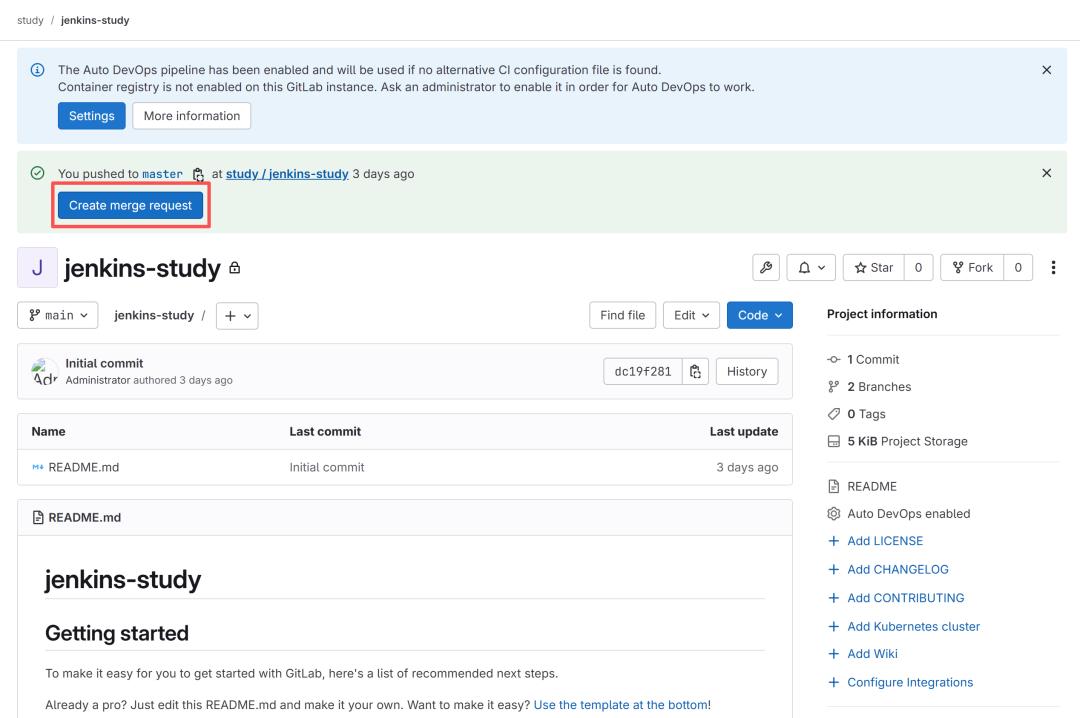Click the 5 KiB Project Storage icon
The image size is (1080, 718).
[832, 440]
